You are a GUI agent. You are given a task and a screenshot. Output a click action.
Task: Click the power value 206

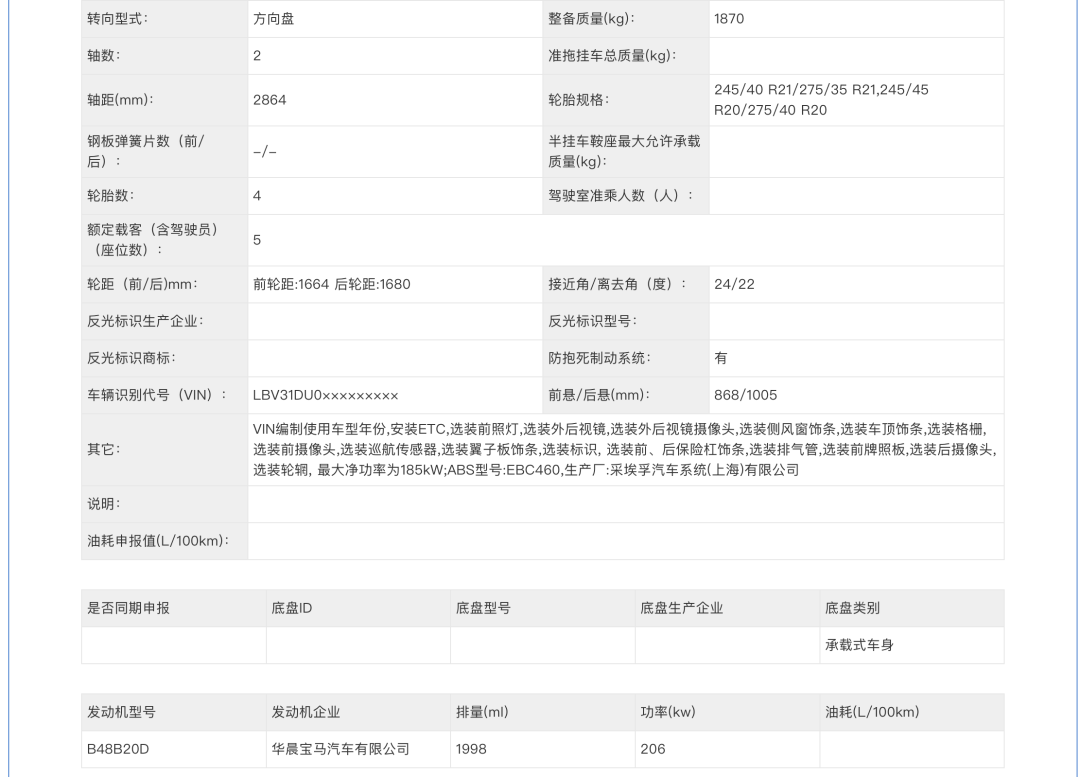(653, 749)
